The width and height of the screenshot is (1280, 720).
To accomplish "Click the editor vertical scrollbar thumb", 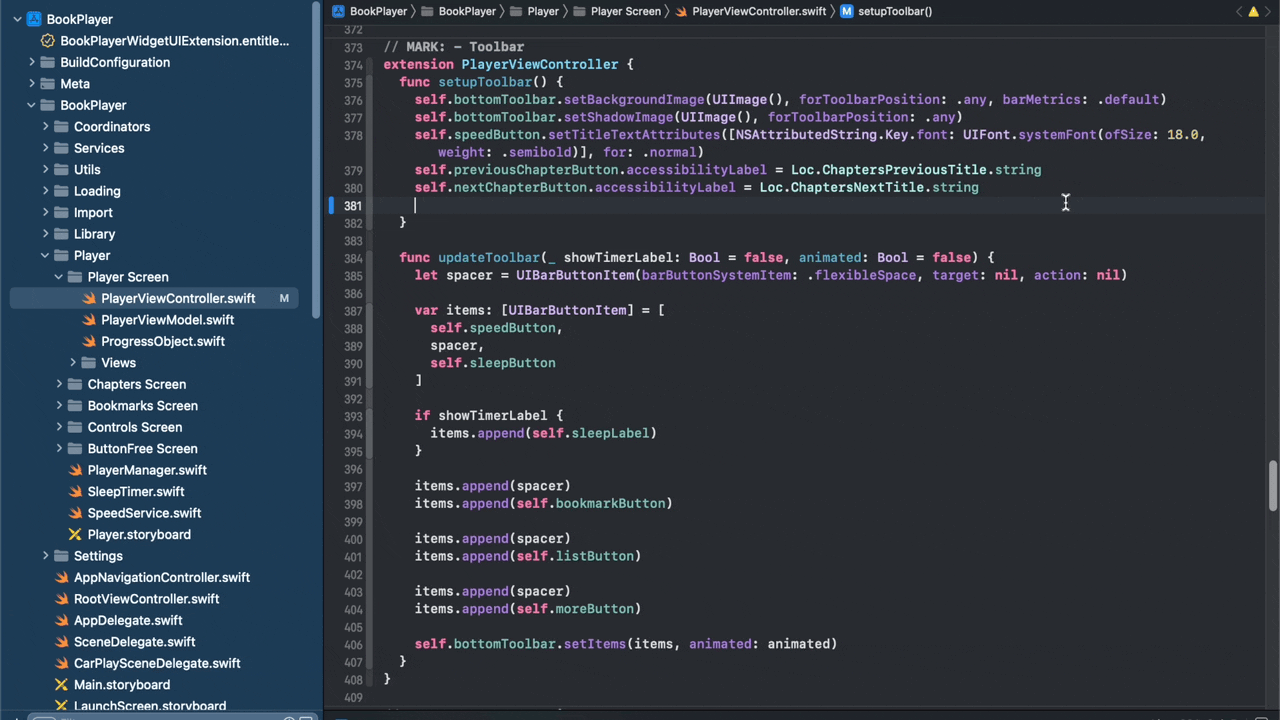I will point(1272,486).
